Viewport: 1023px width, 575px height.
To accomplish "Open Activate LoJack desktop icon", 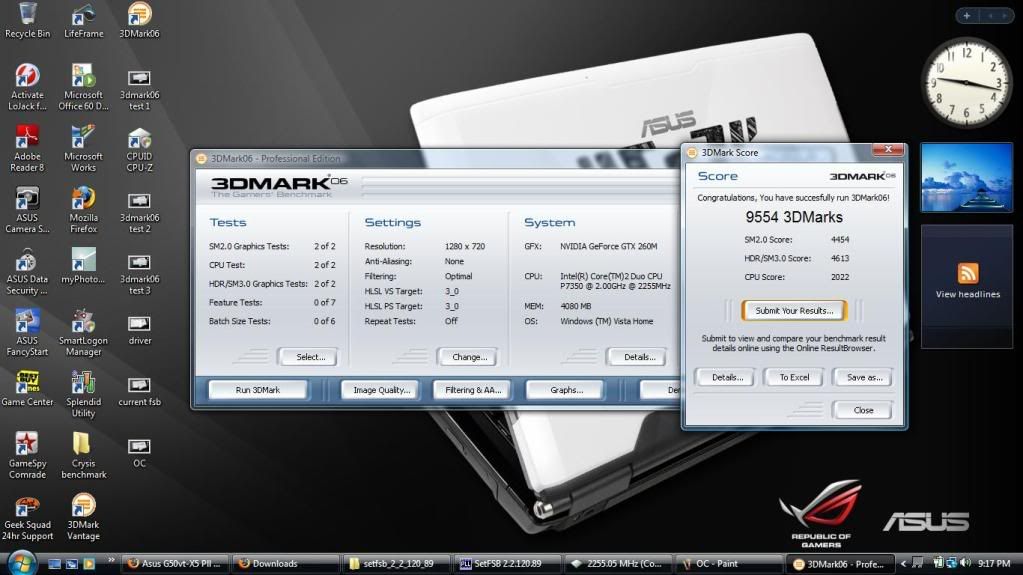I will 27,87.
